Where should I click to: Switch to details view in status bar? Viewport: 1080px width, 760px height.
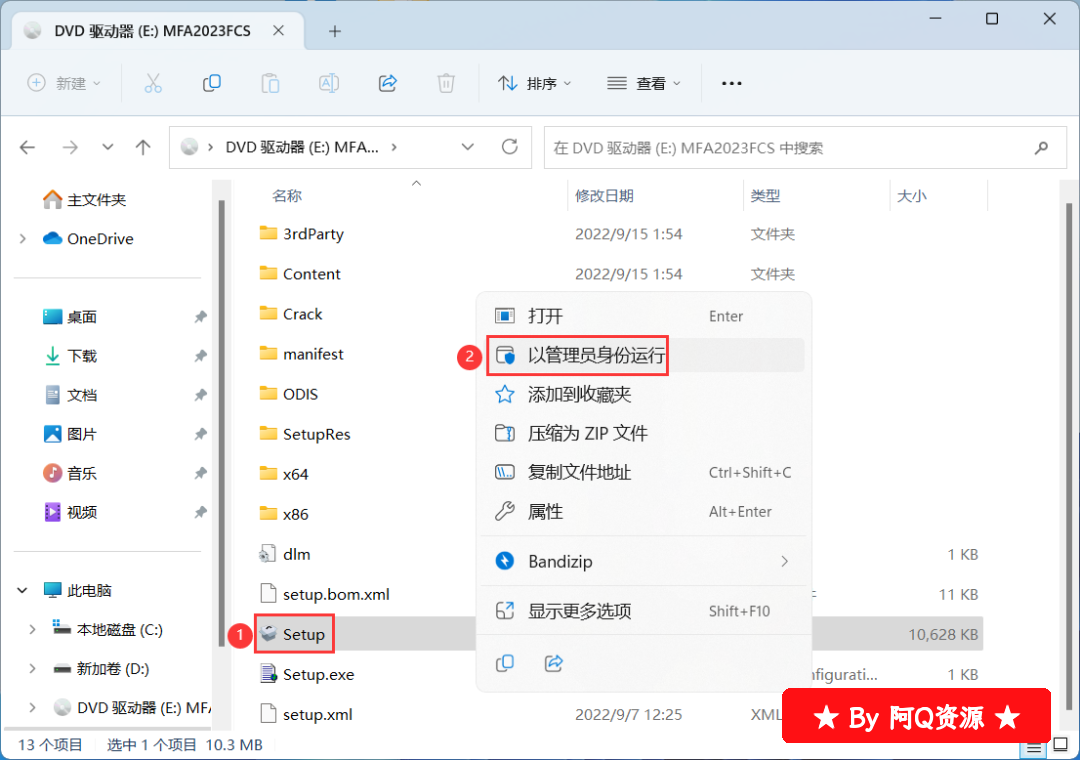[x=1034, y=746]
